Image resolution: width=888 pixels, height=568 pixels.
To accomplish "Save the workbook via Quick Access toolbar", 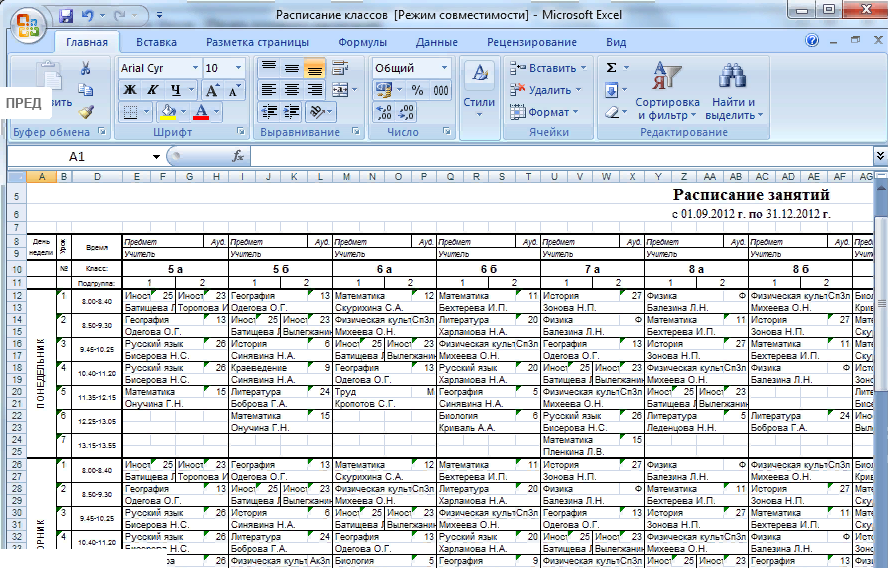I will (66, 16).
